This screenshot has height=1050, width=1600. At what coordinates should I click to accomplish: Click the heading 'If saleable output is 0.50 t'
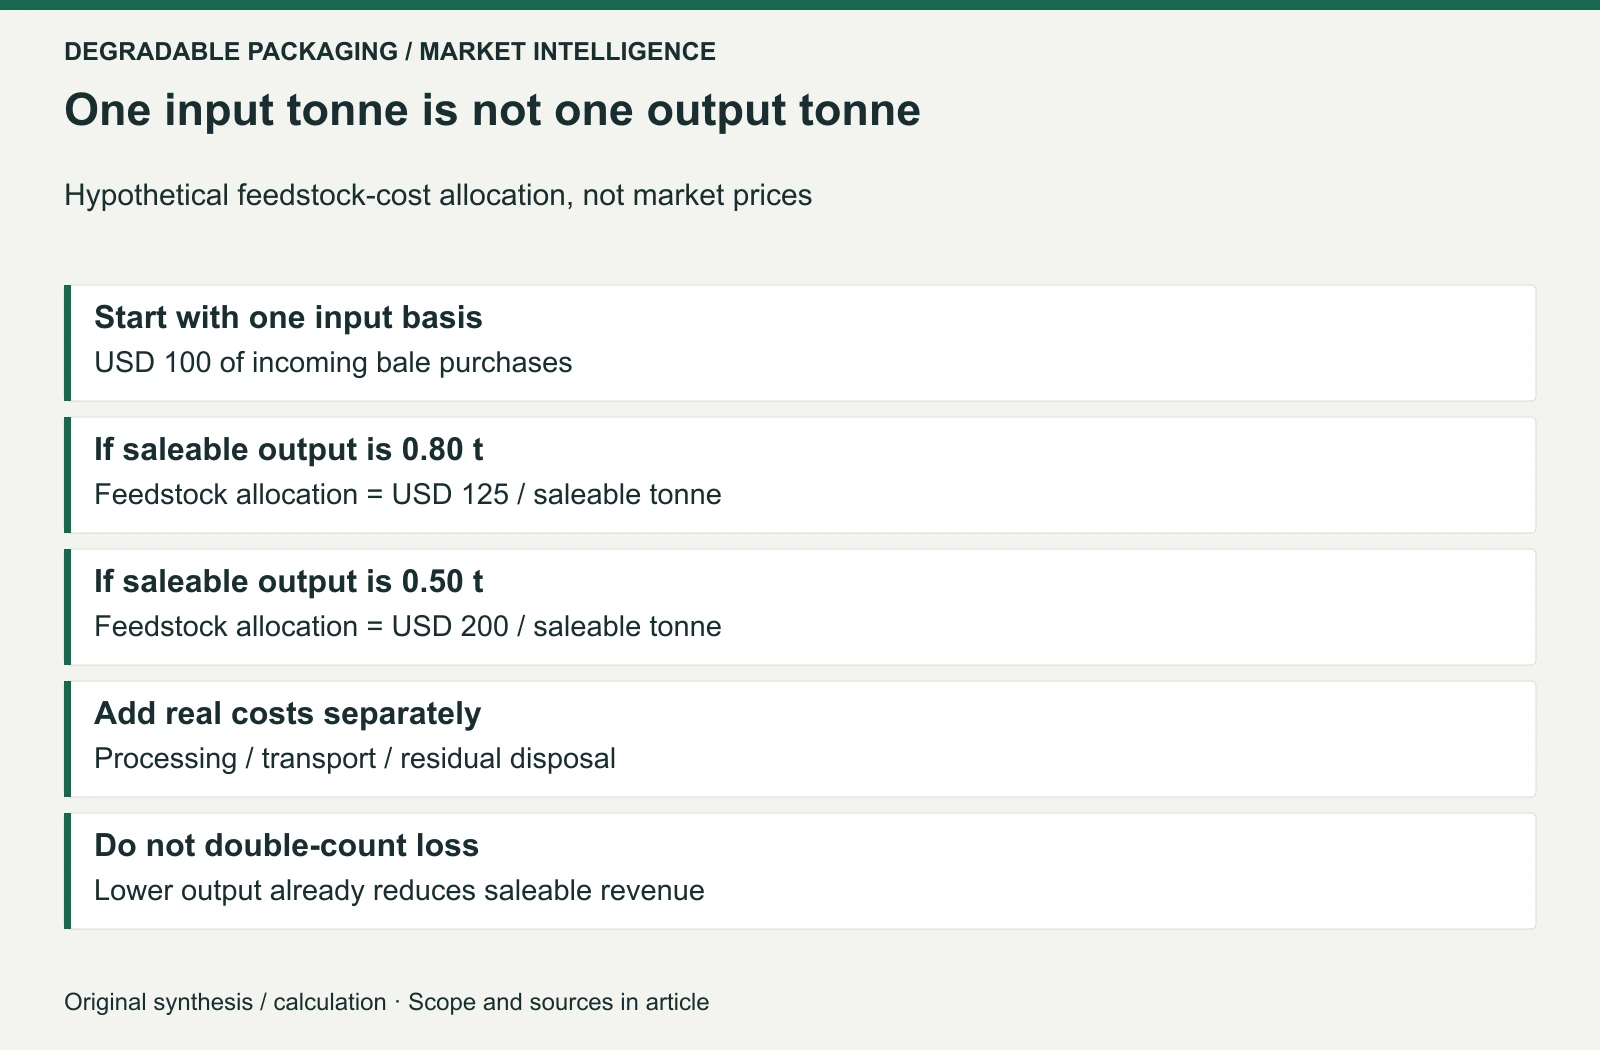tap(288, 581)
